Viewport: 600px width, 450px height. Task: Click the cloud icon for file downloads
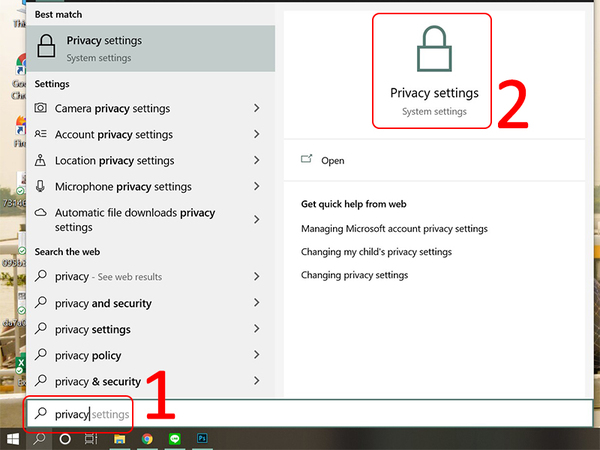pyautogui.click(x=41, y=212)
